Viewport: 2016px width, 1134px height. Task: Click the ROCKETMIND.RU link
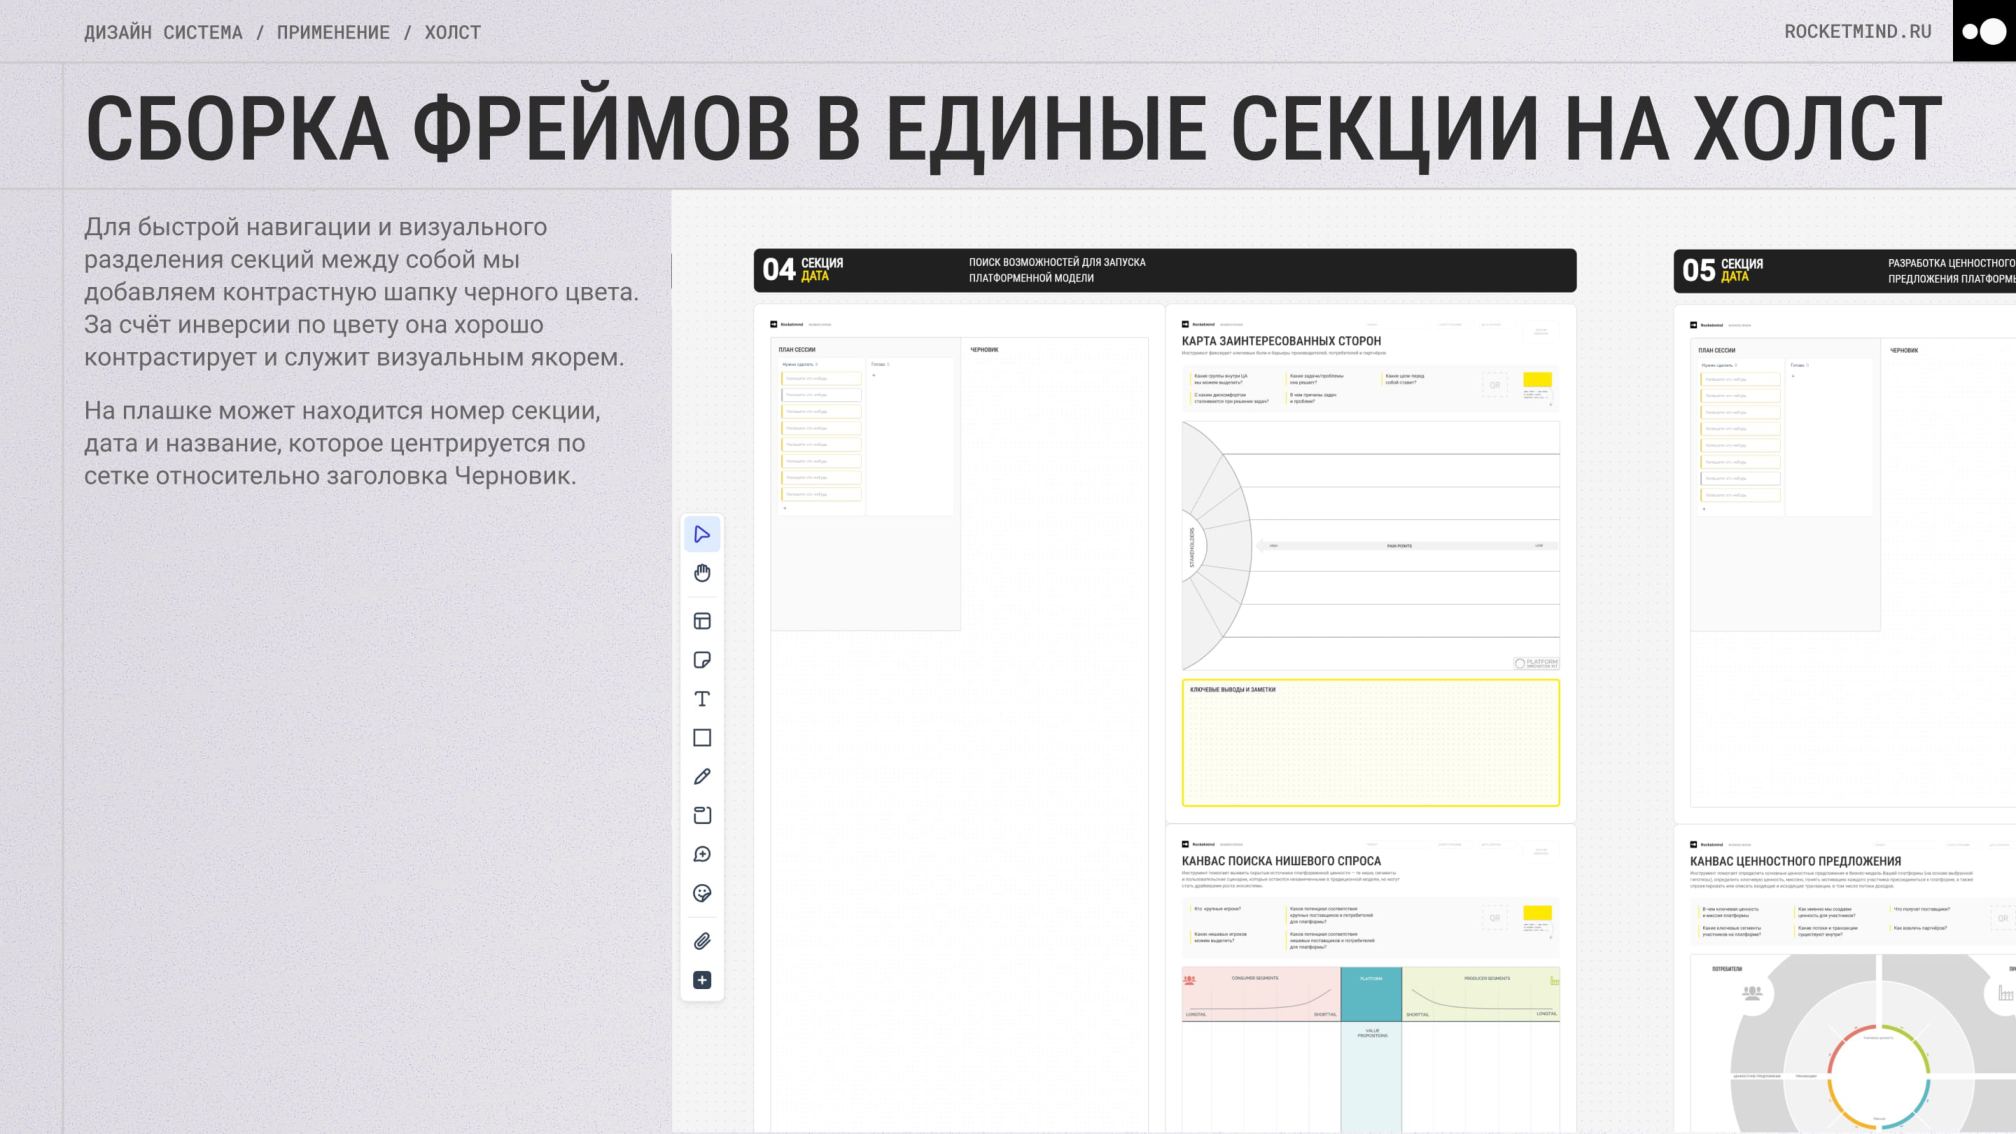1858,32
